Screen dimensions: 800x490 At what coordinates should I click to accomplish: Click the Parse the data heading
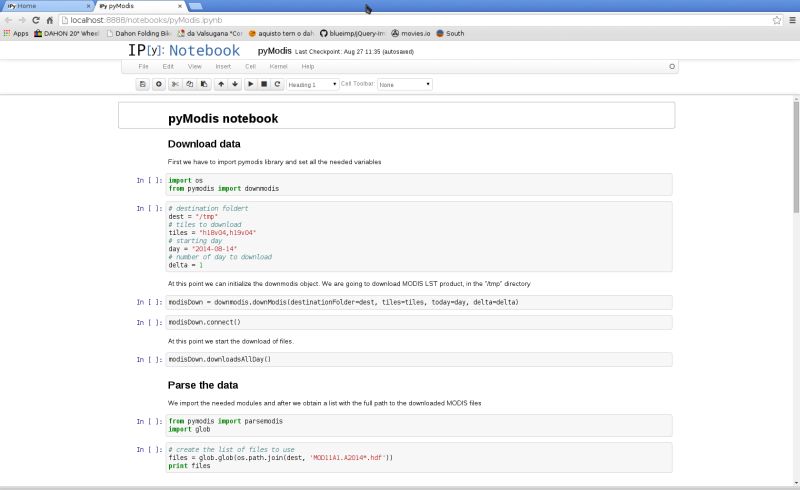coord(203,385)
